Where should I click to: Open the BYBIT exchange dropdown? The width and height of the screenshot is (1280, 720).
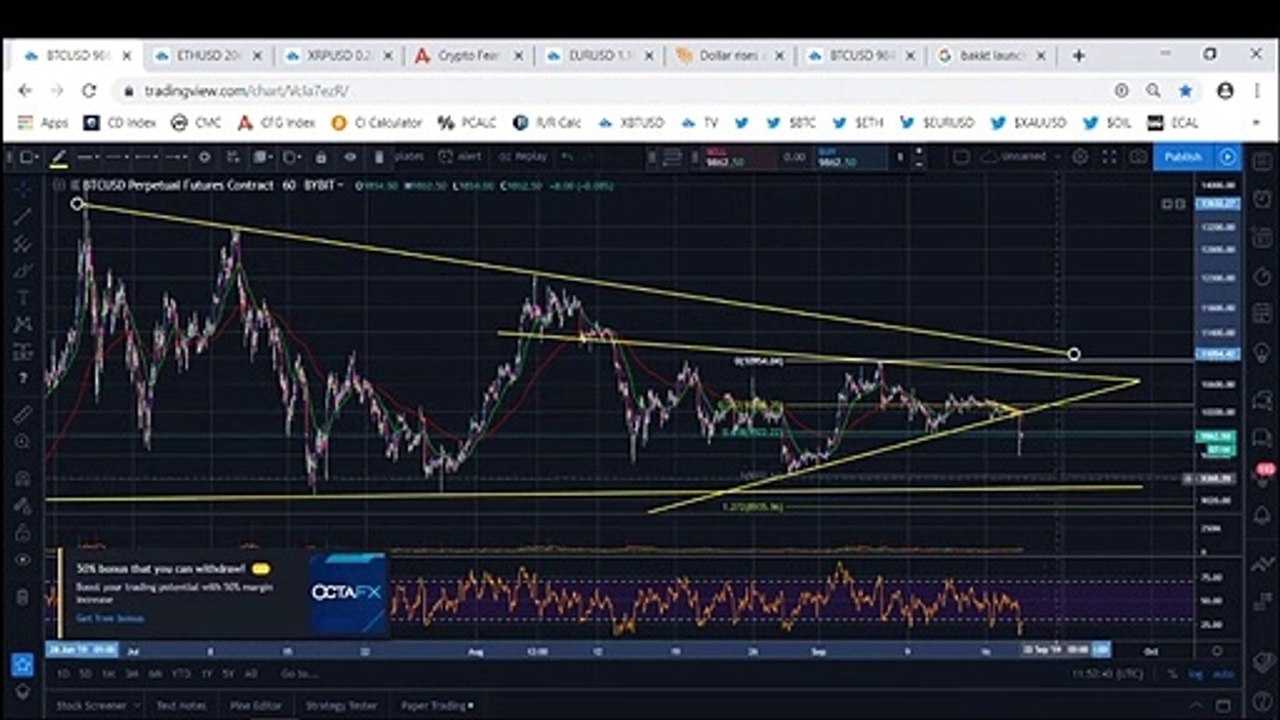[x=324, y=185]
